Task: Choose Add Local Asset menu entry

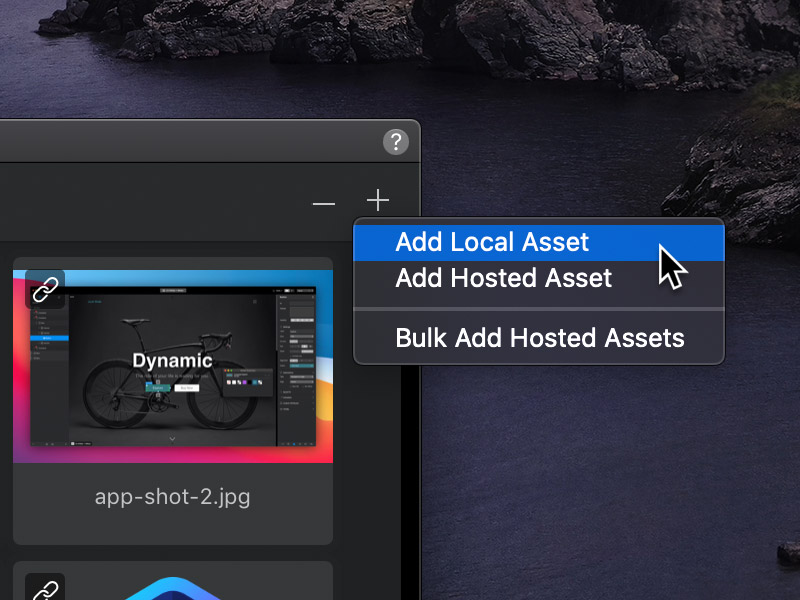Action: pos(539,242)
